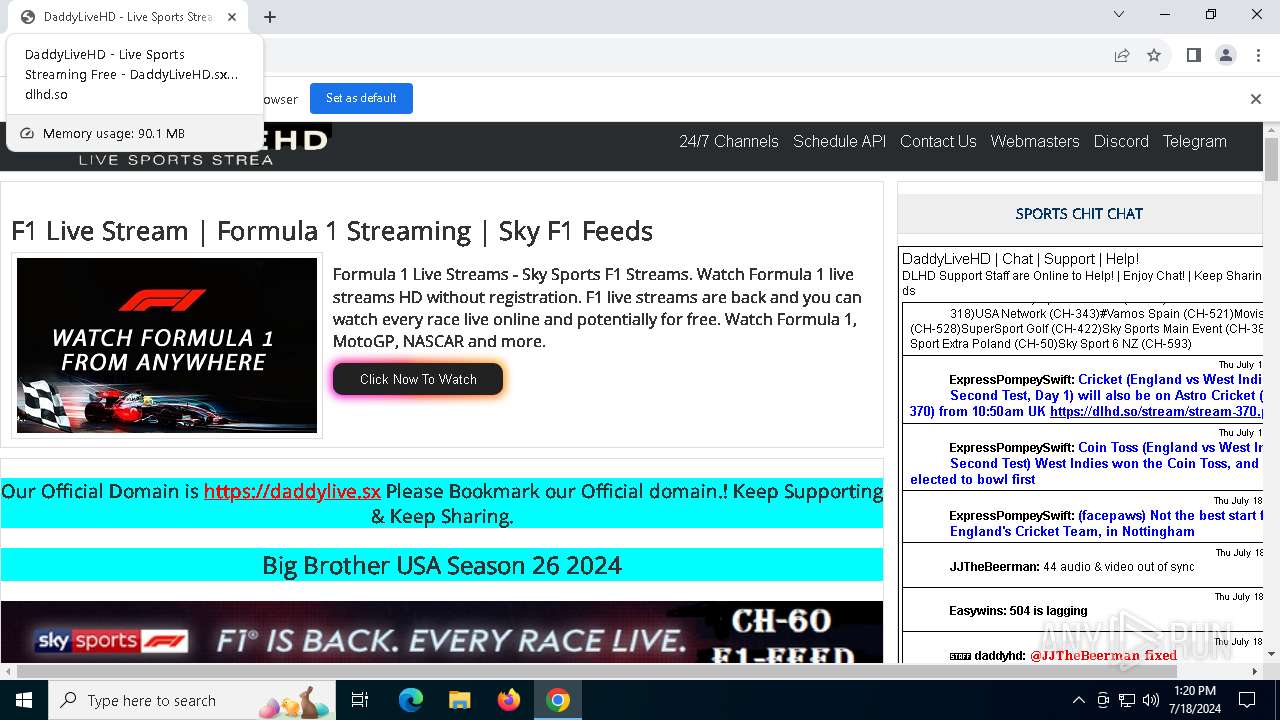The image size is (1280, 720).
Task: Click the new tab plus icon
Action: point(270,17)
